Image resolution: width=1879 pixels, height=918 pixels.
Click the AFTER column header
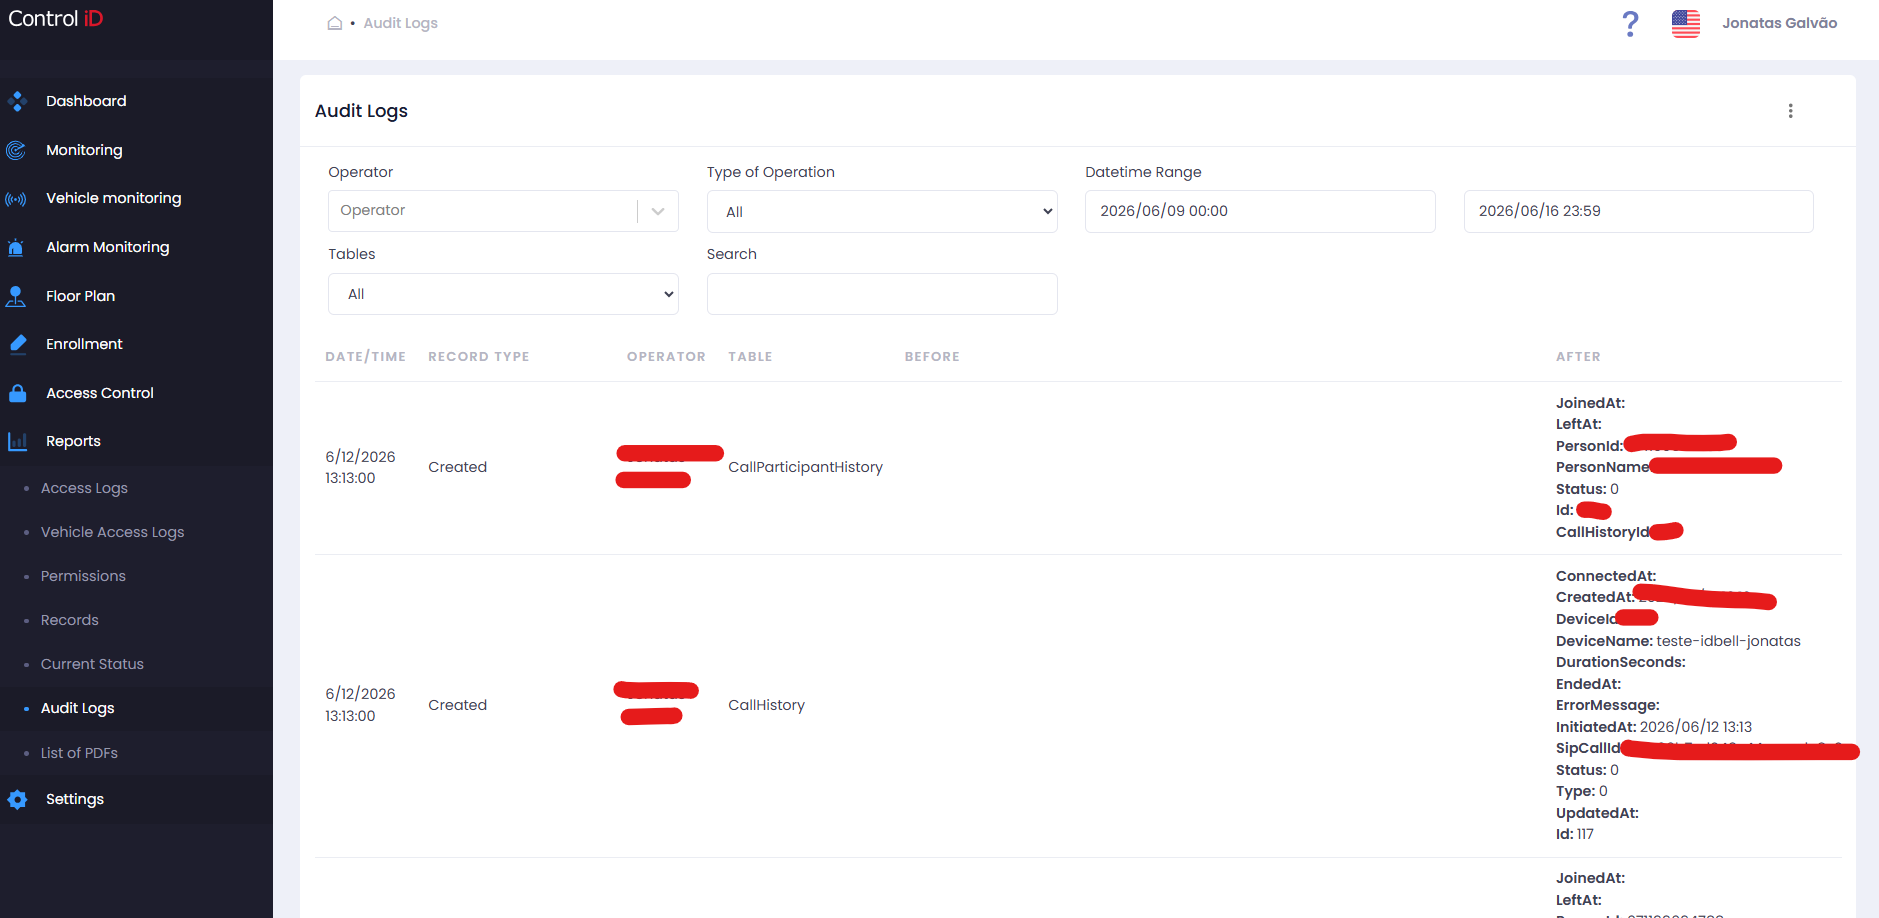pyautogui.click(x=1578, y=357)
